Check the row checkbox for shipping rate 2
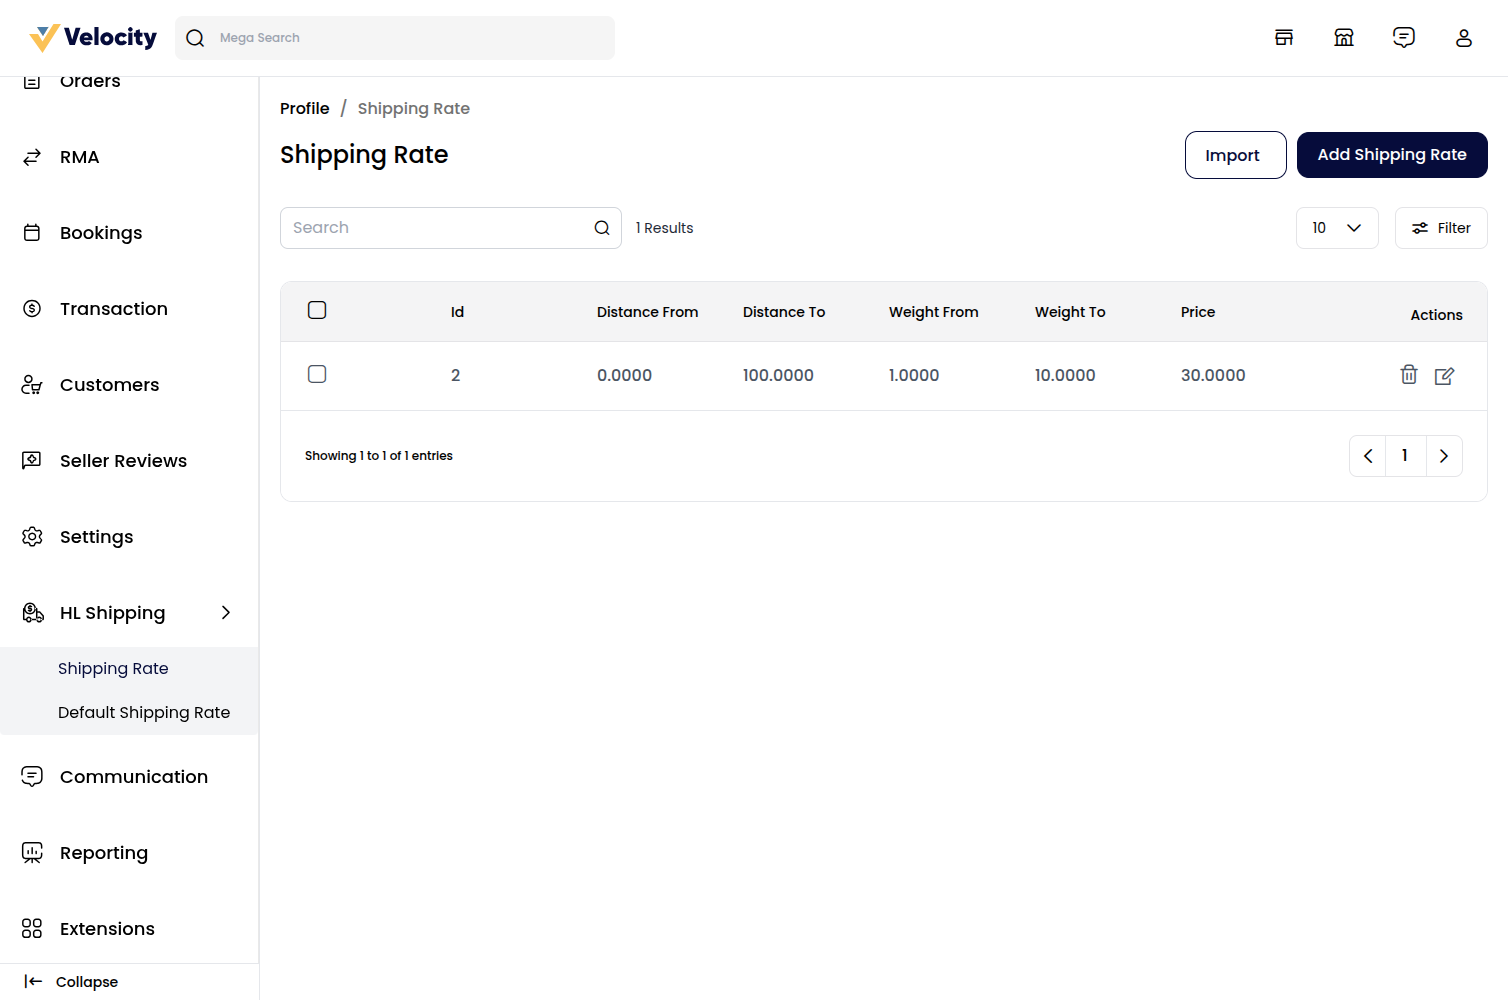Image resolution: width=1508 pixels, height=1000 pixels. click(x=317, y=373)
